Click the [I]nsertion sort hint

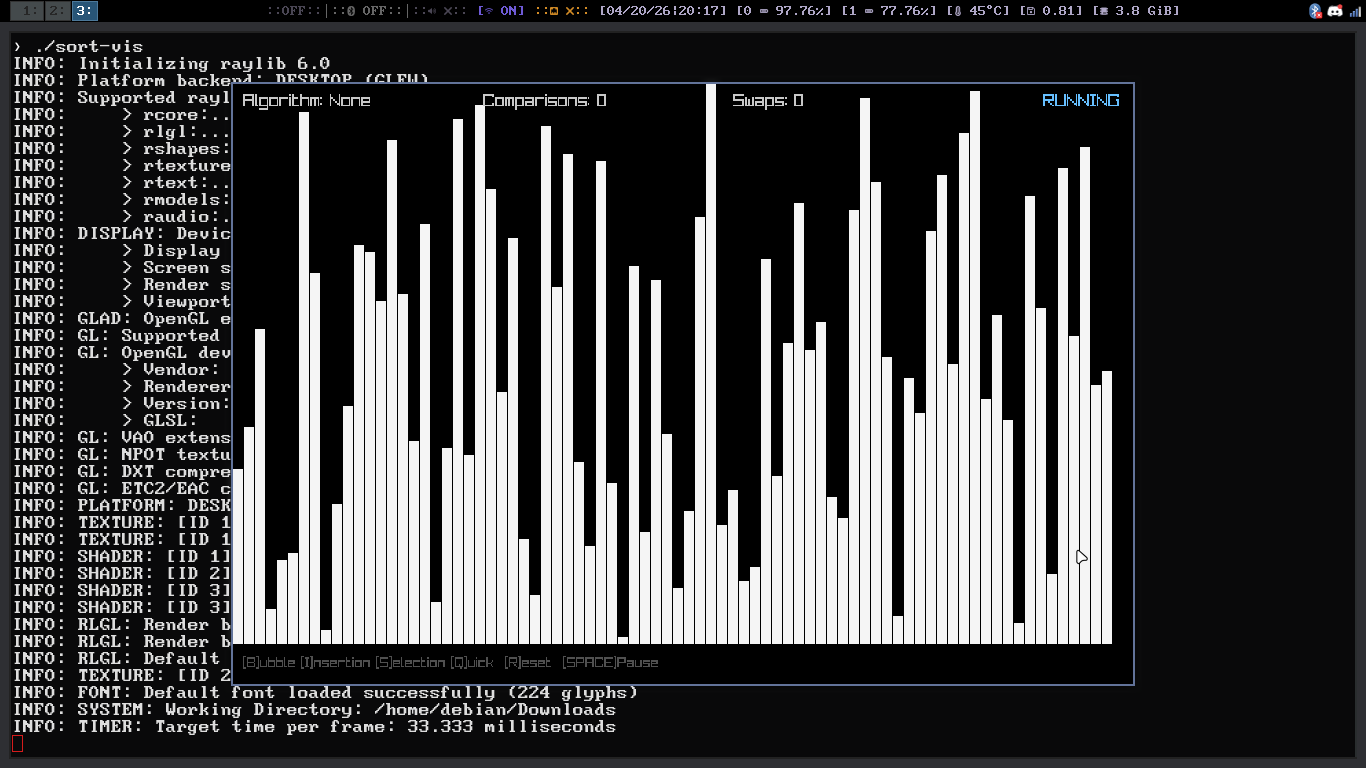tap(335, 662)
